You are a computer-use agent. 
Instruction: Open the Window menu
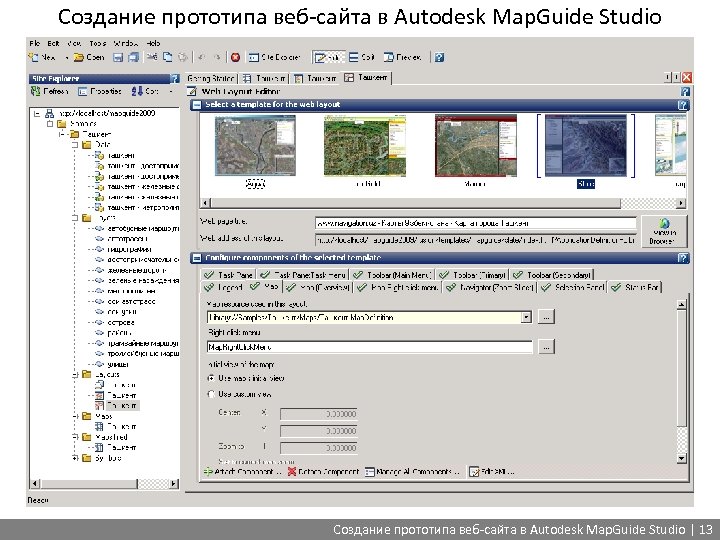coord(126,43)
